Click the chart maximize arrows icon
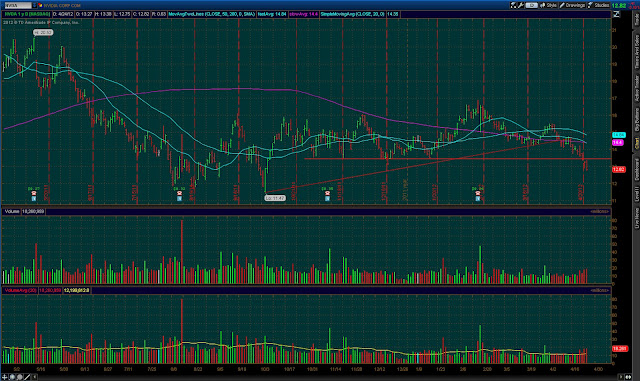 tap(616, 14)
